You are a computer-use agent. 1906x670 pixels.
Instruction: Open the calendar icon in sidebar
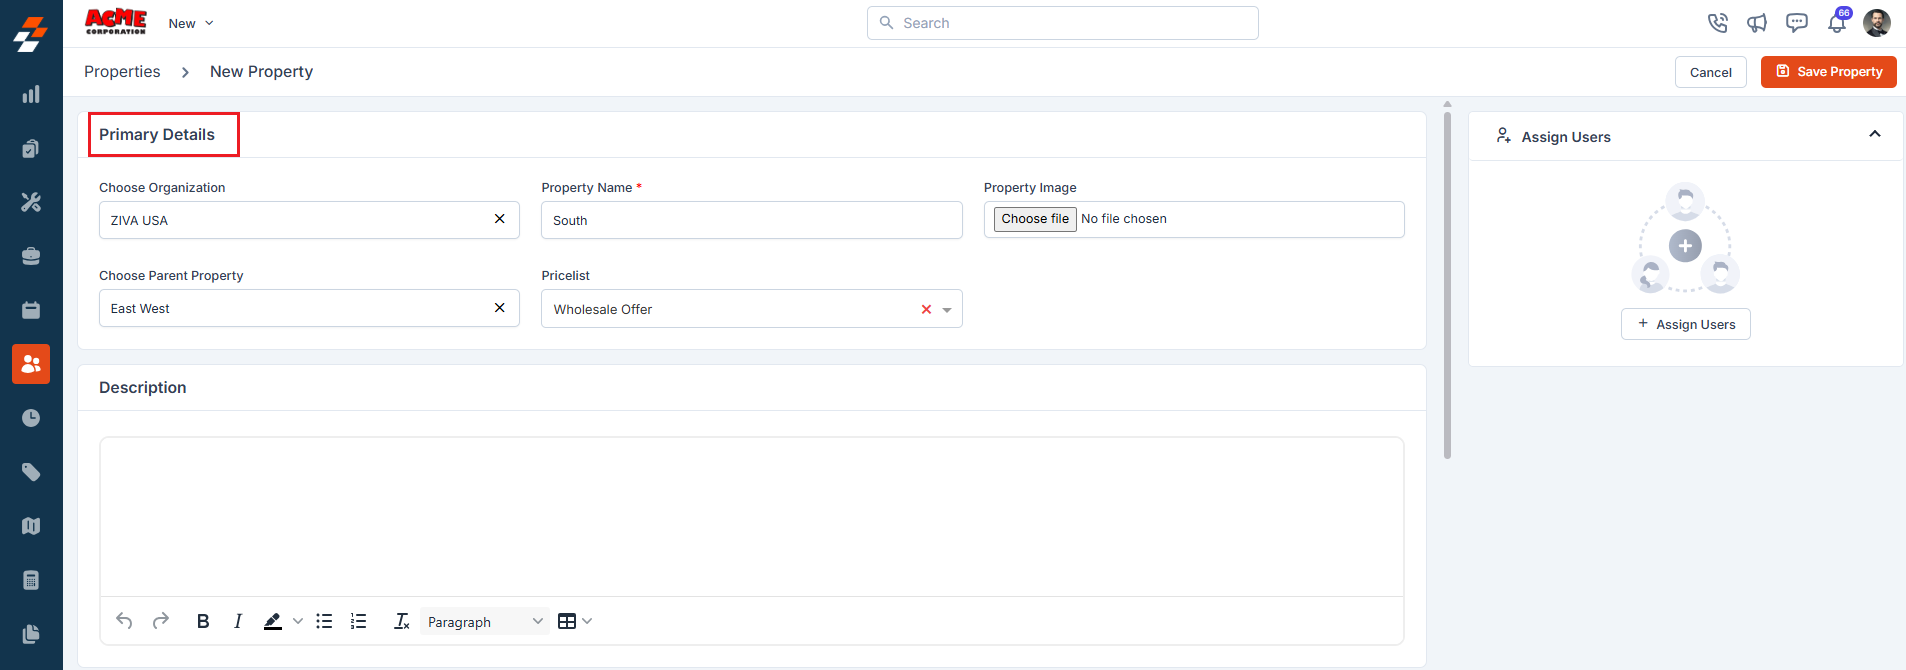click(x=31, y=310)
